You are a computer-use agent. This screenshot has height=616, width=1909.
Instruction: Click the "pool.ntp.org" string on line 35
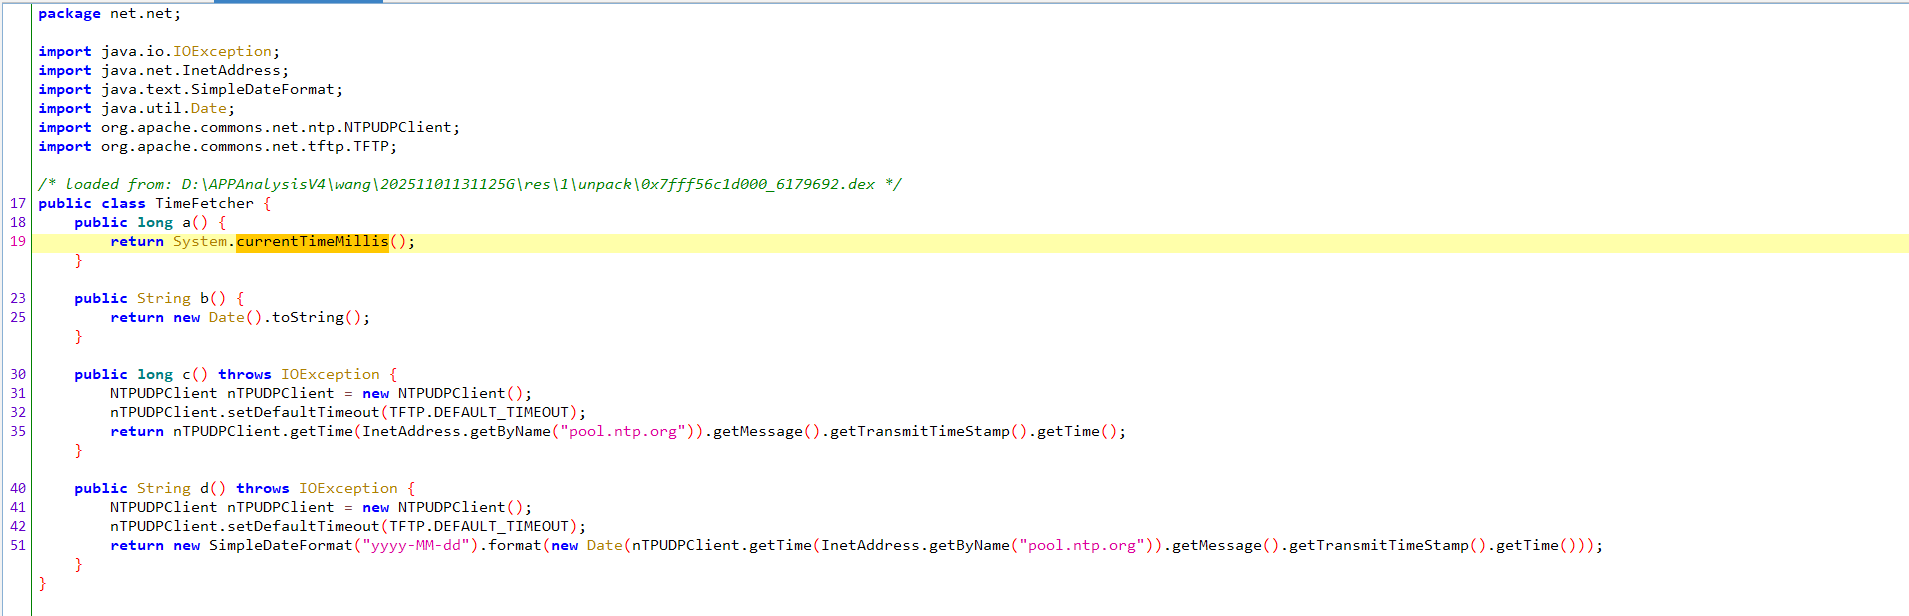622,432
